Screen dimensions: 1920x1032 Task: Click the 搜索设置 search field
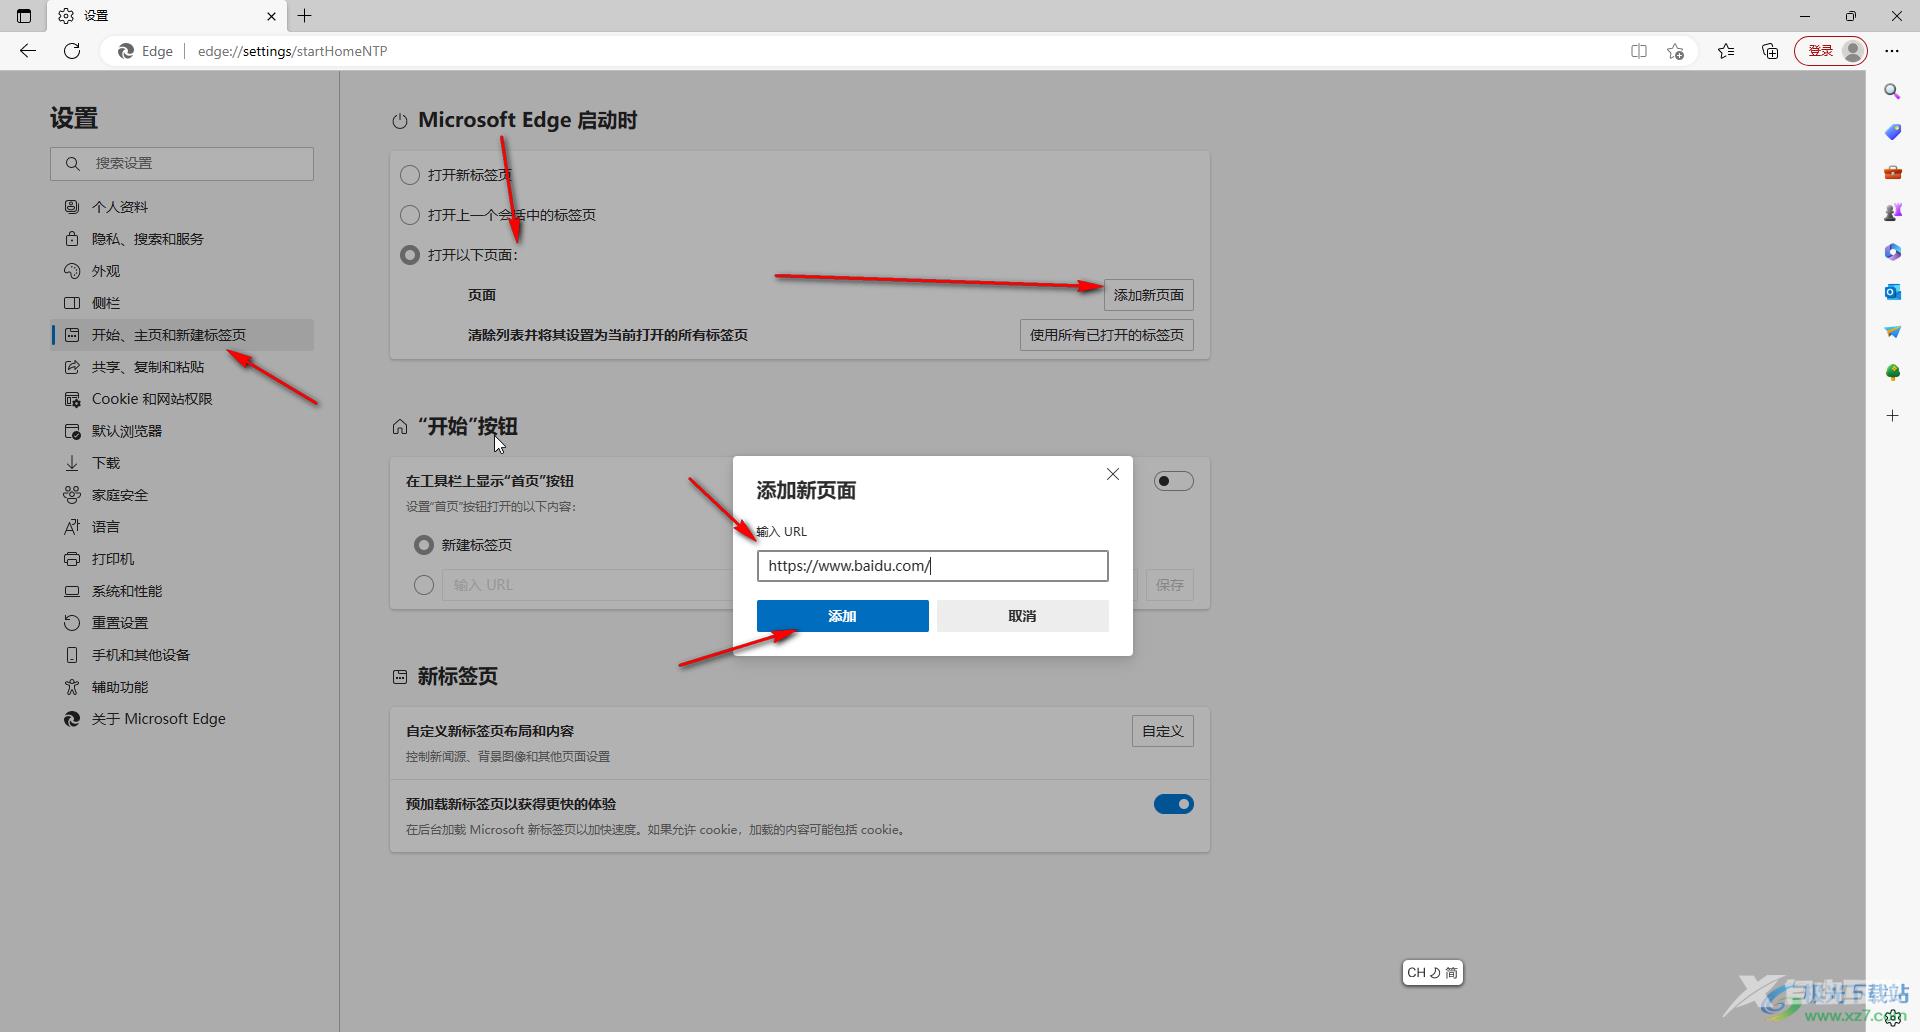tap(182, 164)
